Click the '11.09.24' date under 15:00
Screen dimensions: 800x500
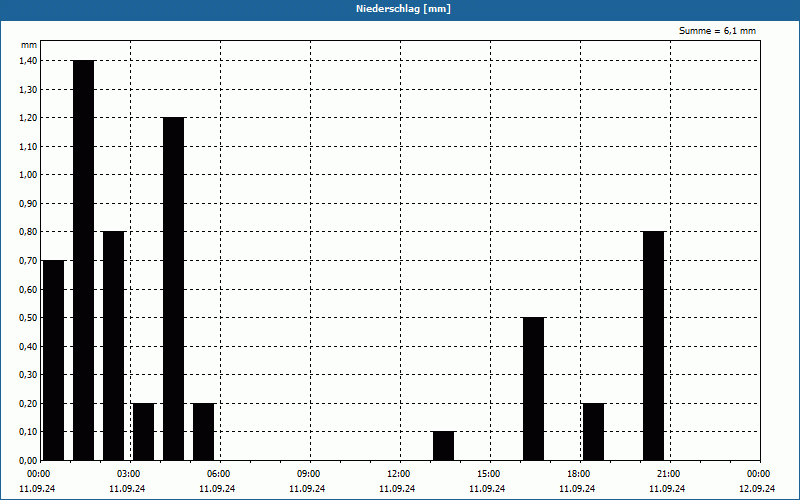(487, 489)
